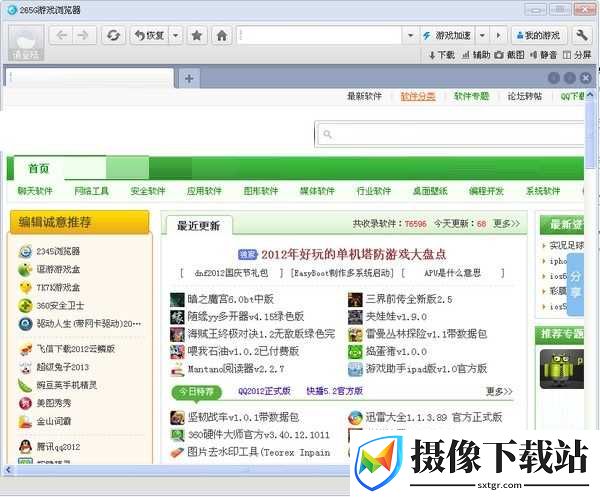Click the 美图秀秀 icon

pyautogui.click(x=25, y=403)
